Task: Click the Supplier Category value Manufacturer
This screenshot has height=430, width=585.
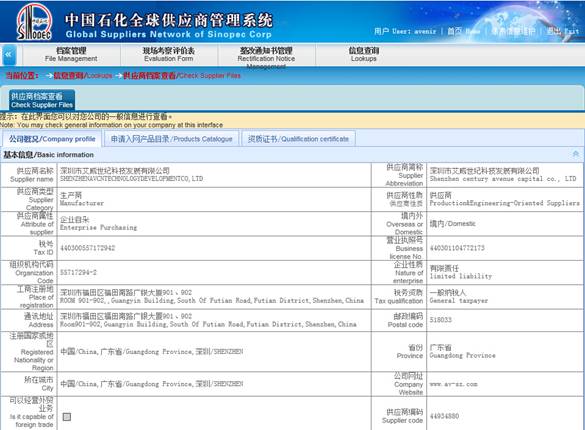Action: [x=82, y=200]
